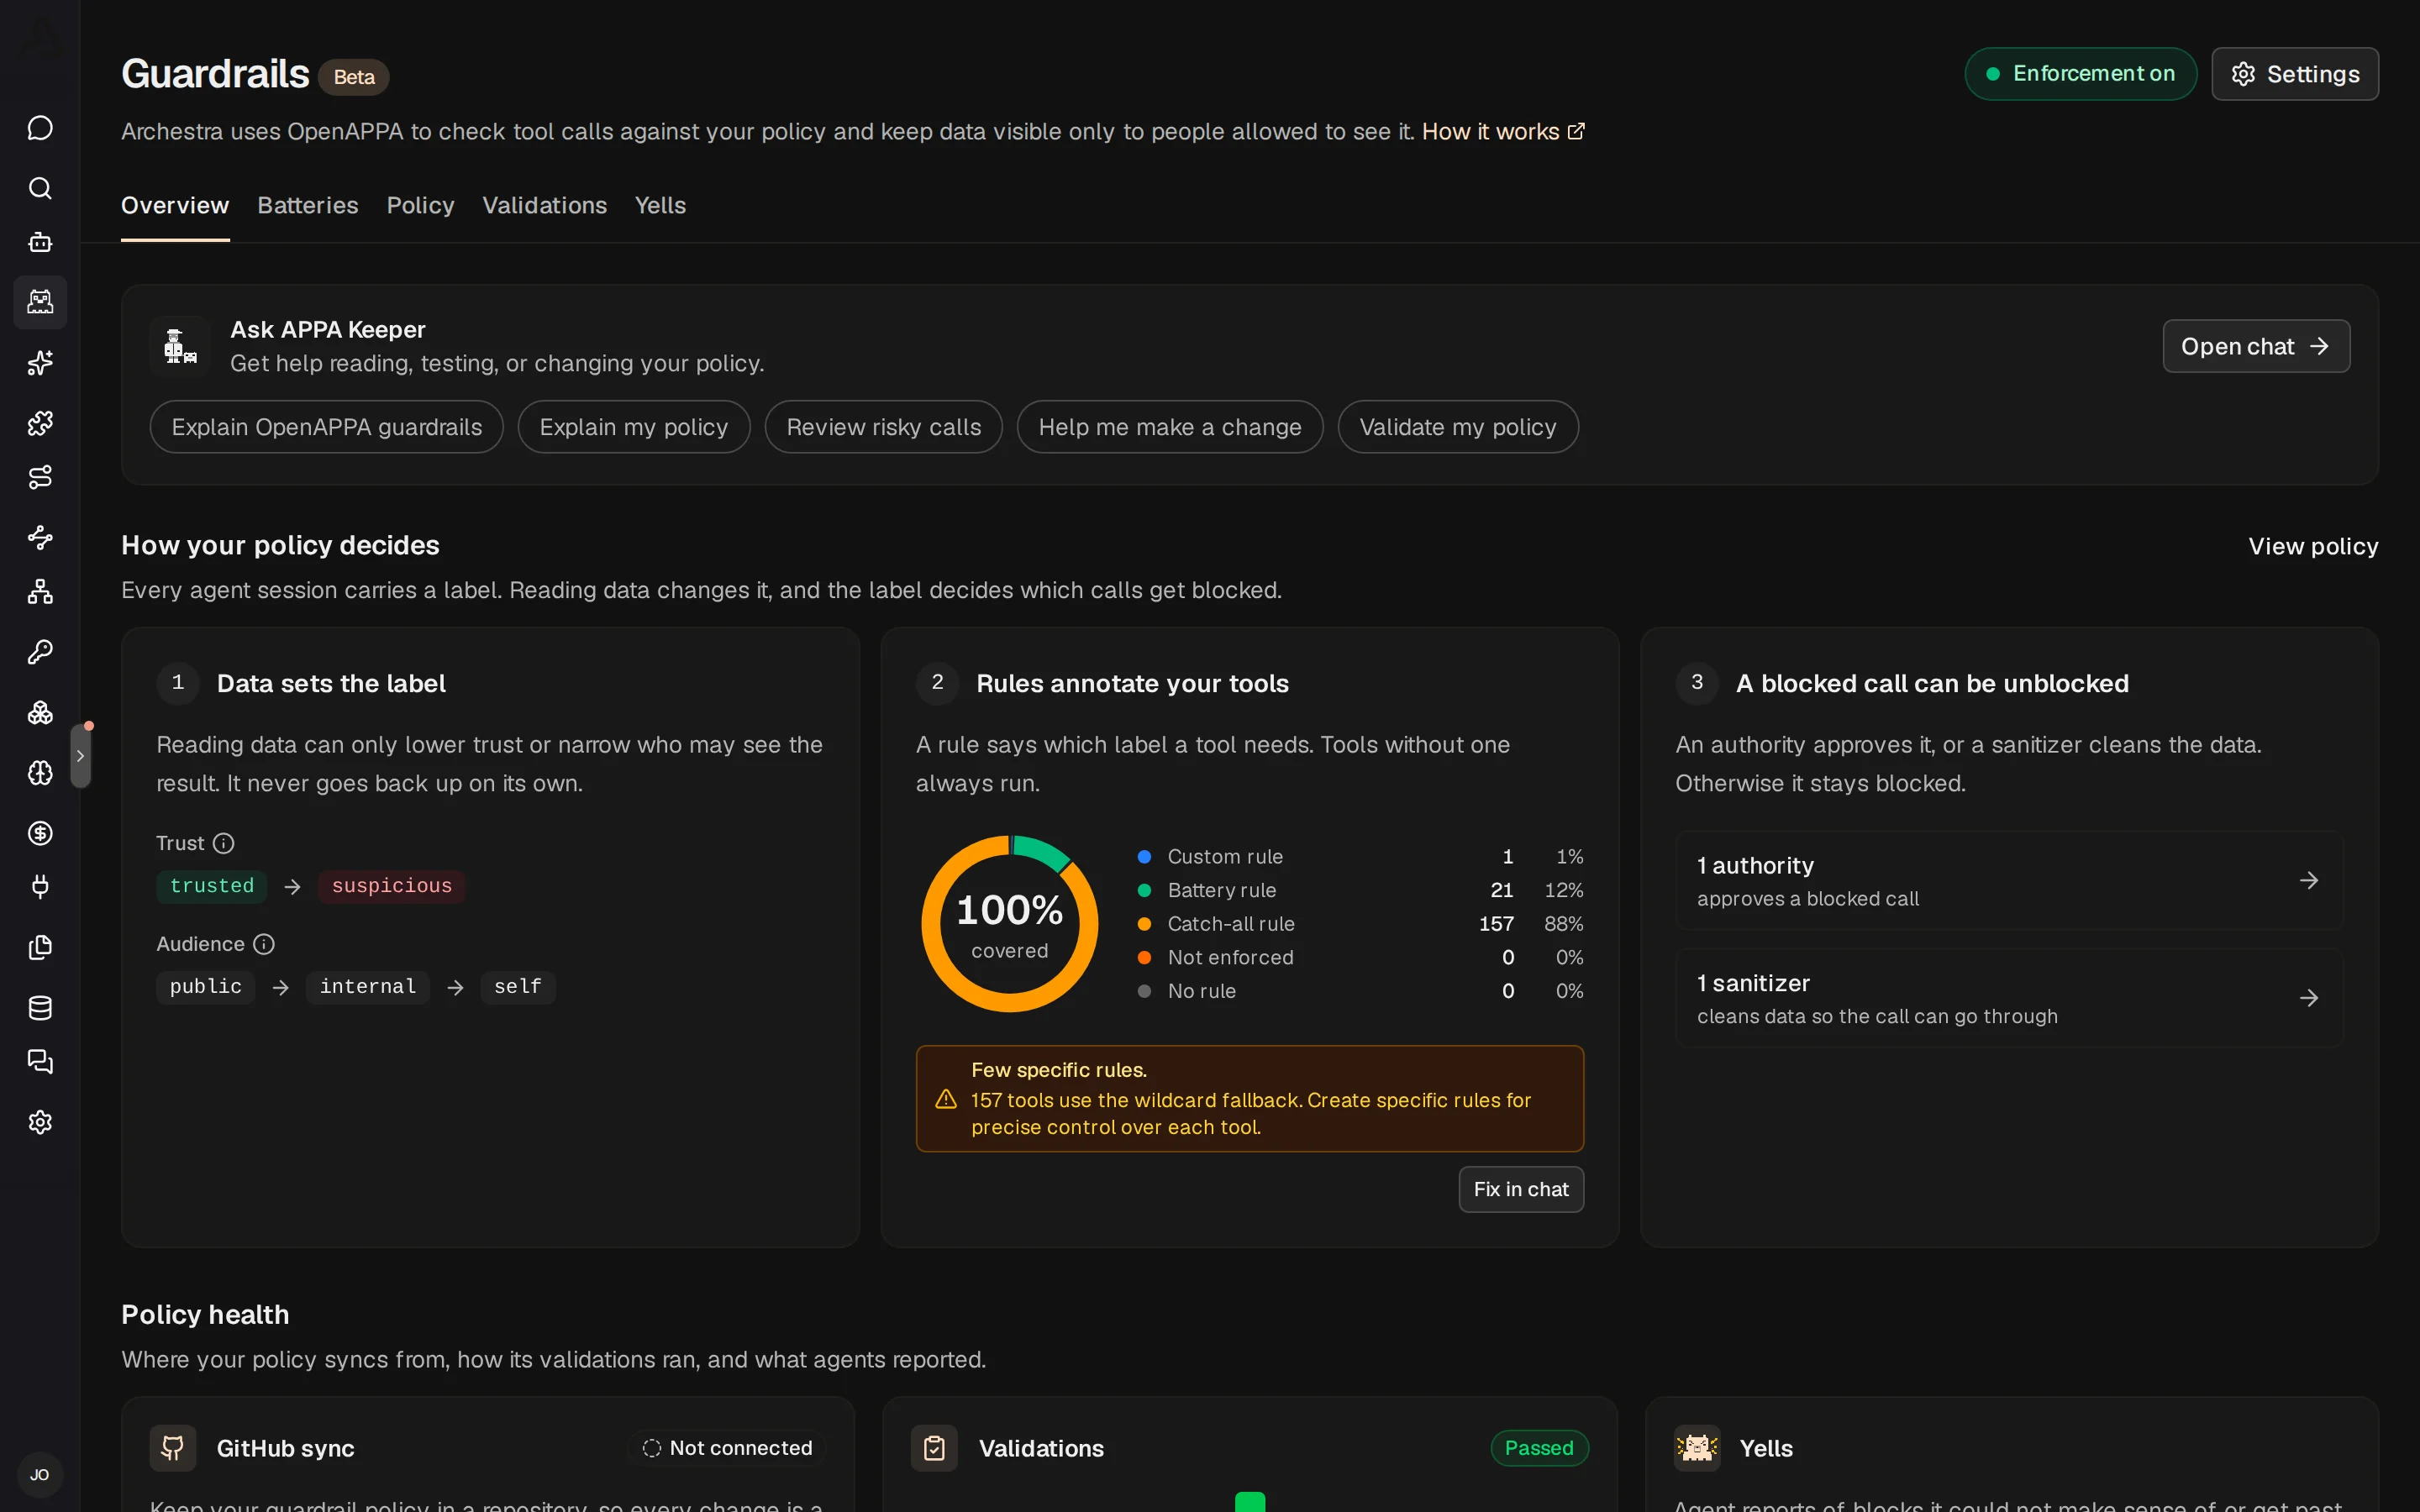Viewport: 2420px width, 1512px height.
Task: Click the APPA Keeper pixel robot icon
Action: coord(180,346)
